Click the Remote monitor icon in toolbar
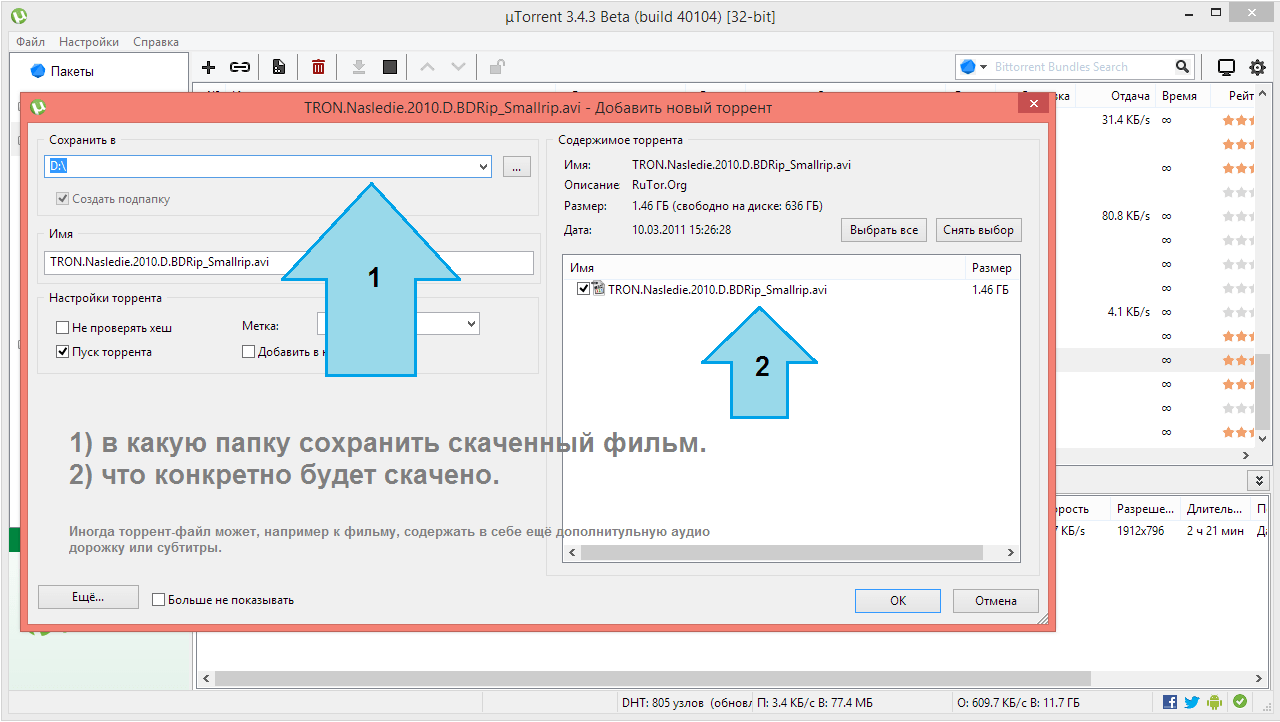This screenshot has width=1280, height=722. click(1226, 67)
